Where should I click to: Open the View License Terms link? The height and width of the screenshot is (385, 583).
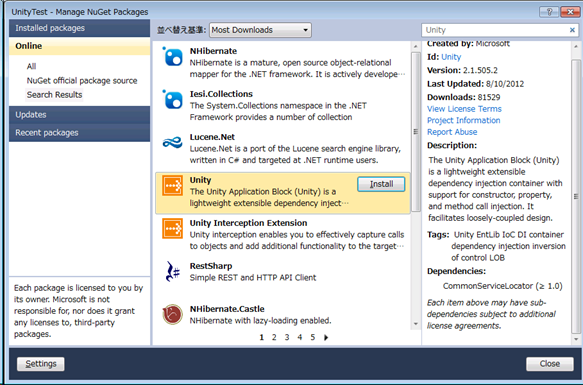464,109
